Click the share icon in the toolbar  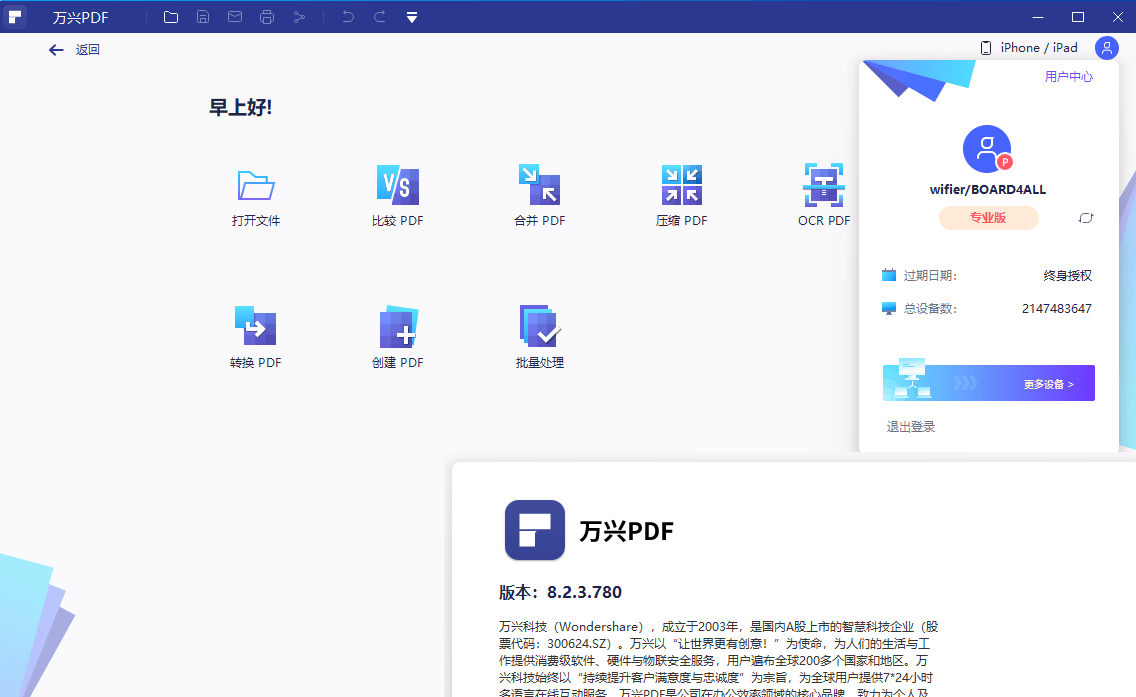click(299, 16)
